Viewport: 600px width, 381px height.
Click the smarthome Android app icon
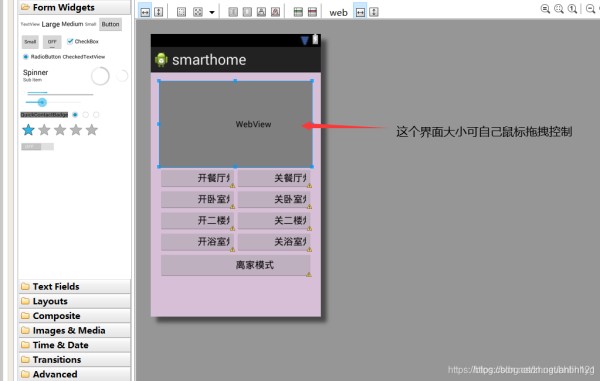point(161,60)
